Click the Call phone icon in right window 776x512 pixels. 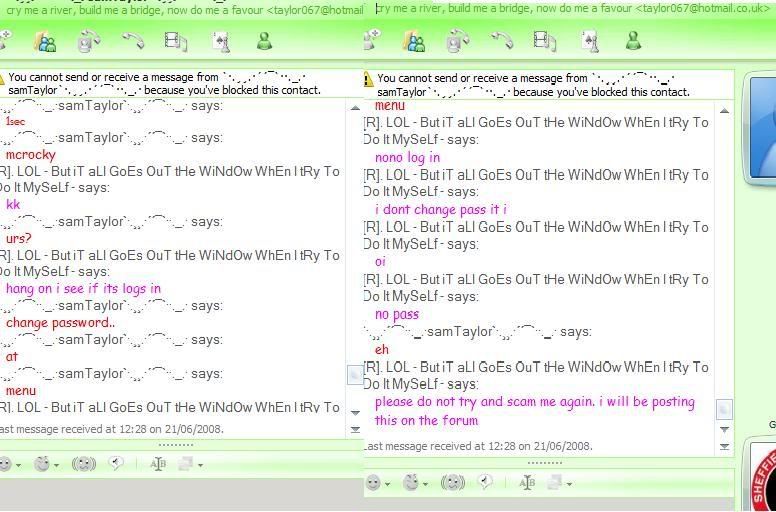[501, 42]
